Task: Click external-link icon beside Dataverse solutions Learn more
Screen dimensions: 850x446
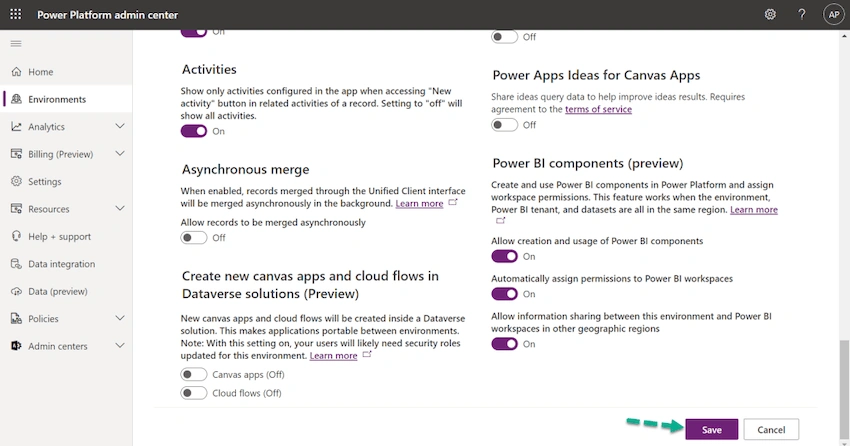Action: coord(367,354)
